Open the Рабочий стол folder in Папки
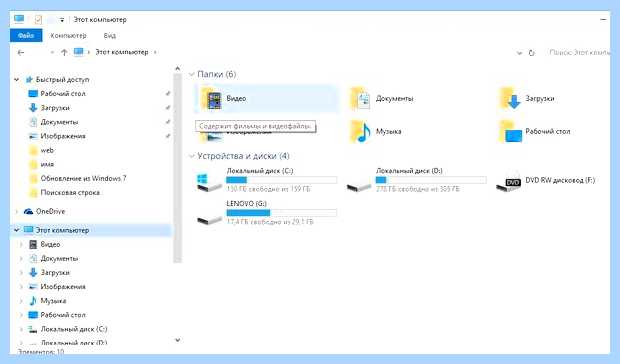 [535, 132]
